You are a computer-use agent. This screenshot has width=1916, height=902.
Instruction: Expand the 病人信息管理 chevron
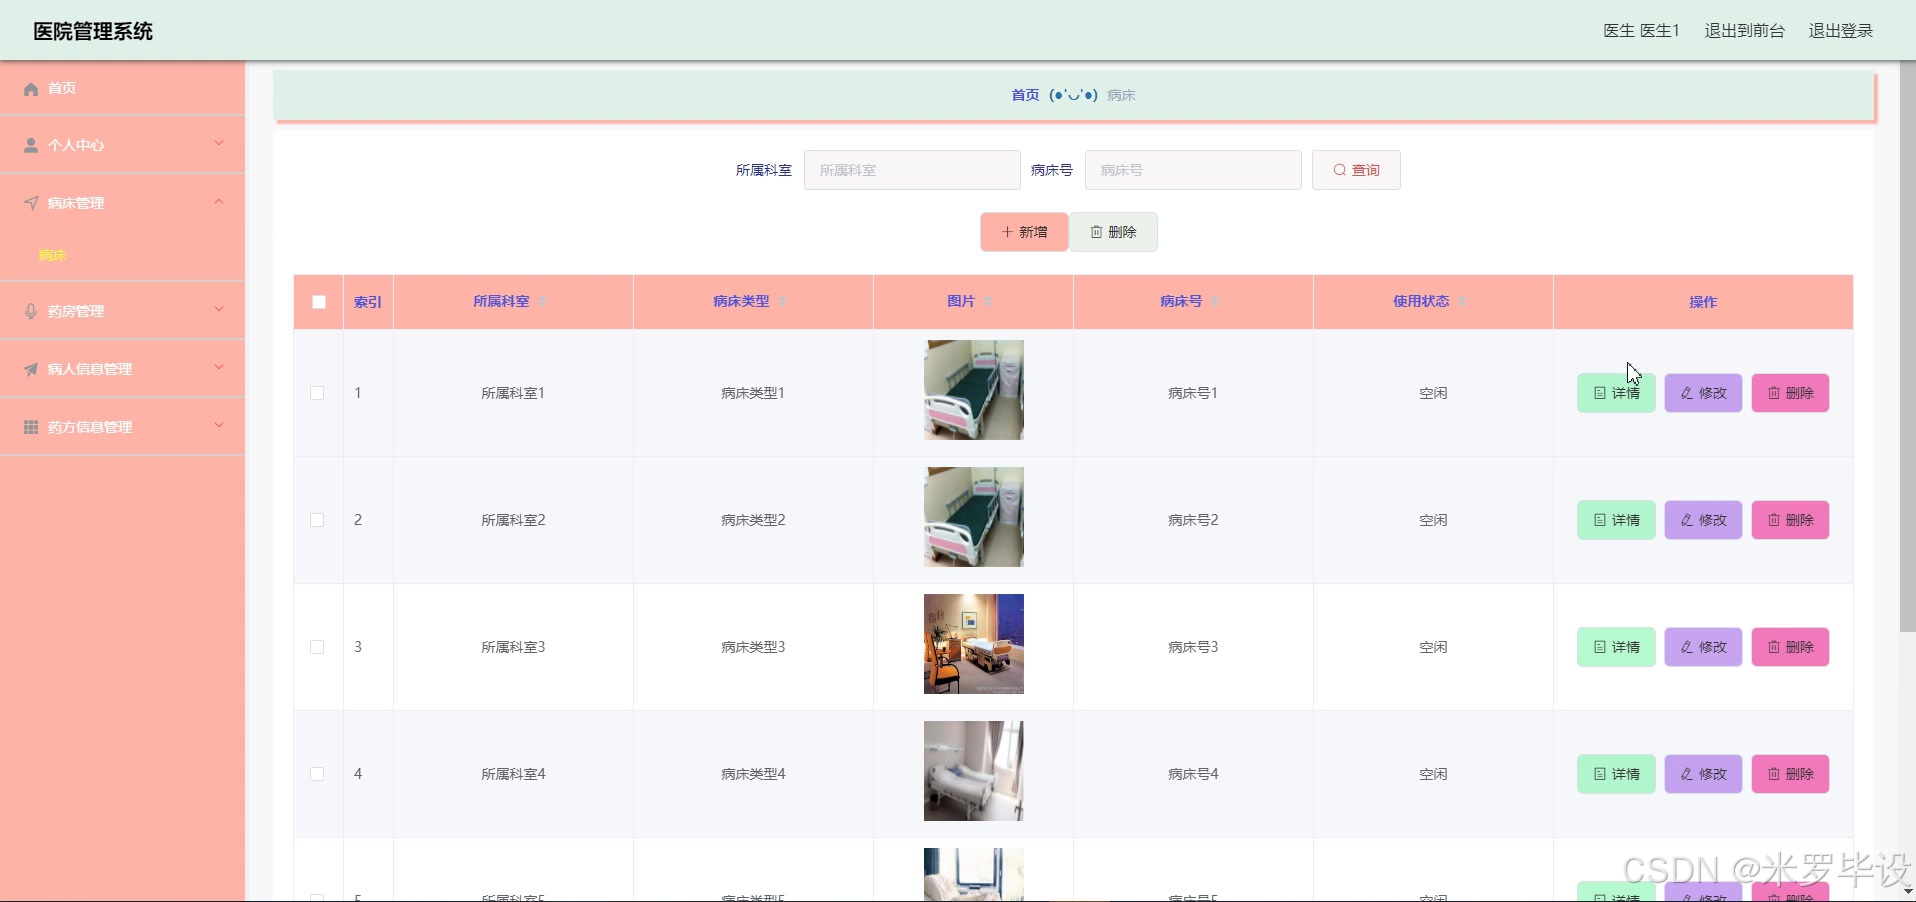(219, 368)
